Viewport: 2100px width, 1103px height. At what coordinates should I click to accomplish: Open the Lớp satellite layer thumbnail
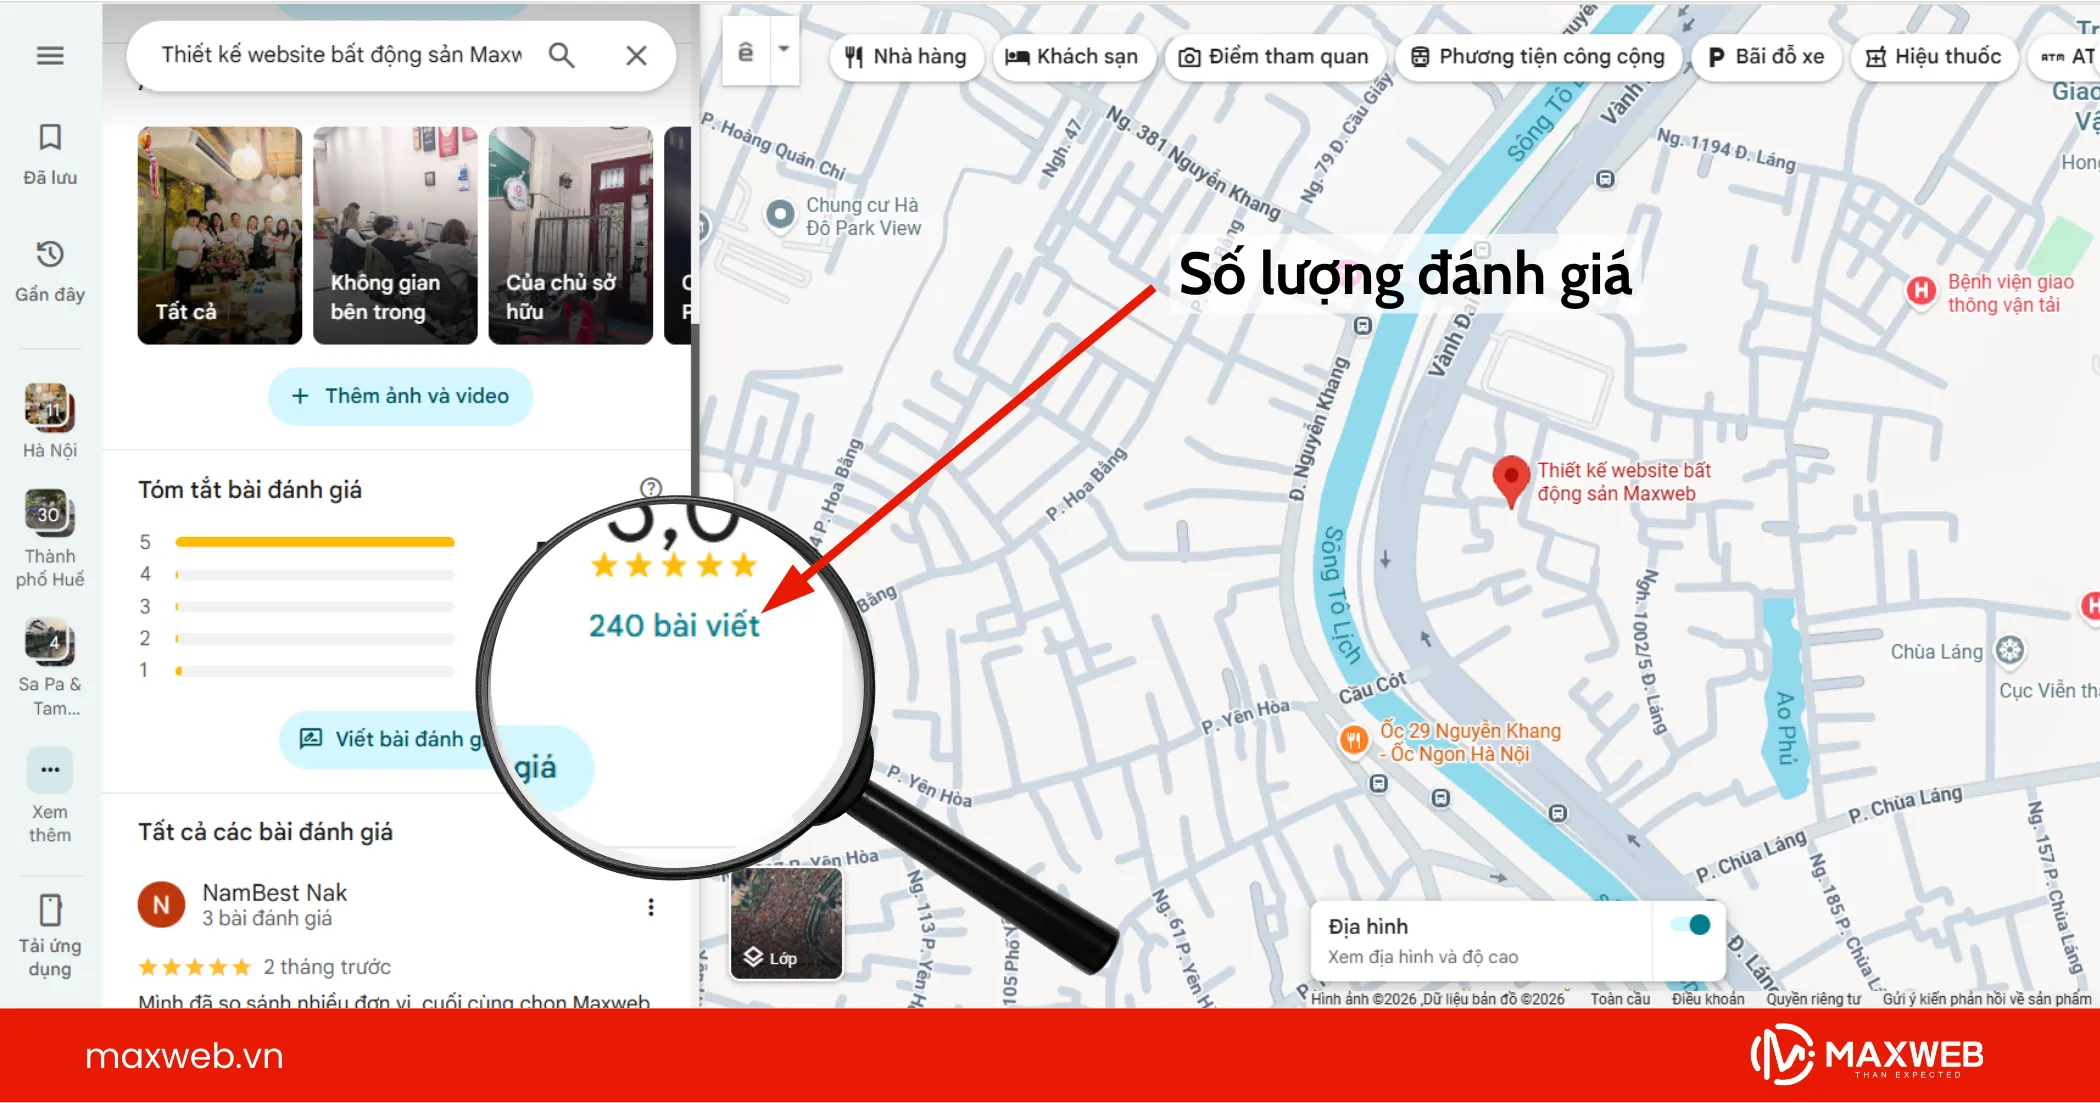[x=785, y=926]
